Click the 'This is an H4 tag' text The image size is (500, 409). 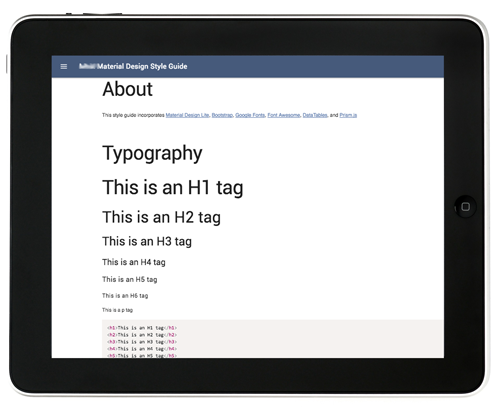[134, 262]
